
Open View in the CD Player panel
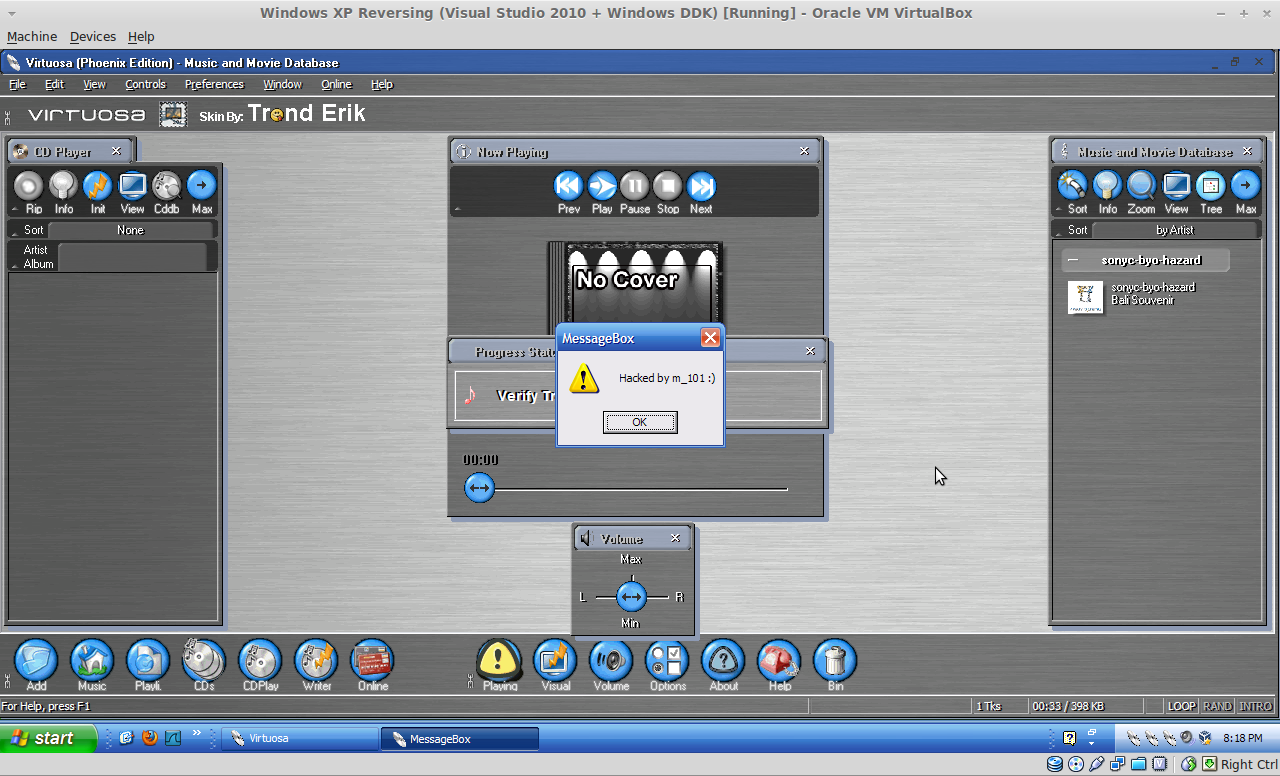click(133, 186)
